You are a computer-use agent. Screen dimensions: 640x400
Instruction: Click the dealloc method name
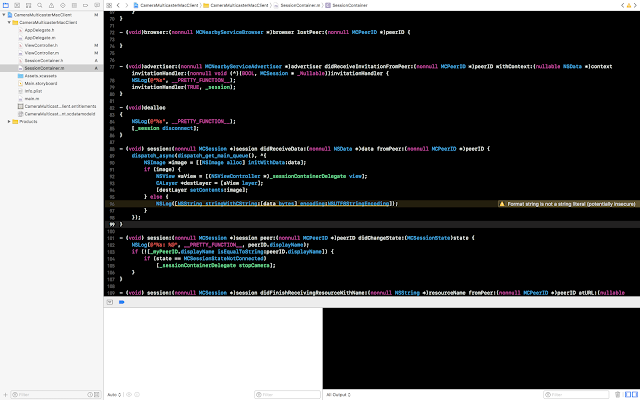[x=154, y=108]
